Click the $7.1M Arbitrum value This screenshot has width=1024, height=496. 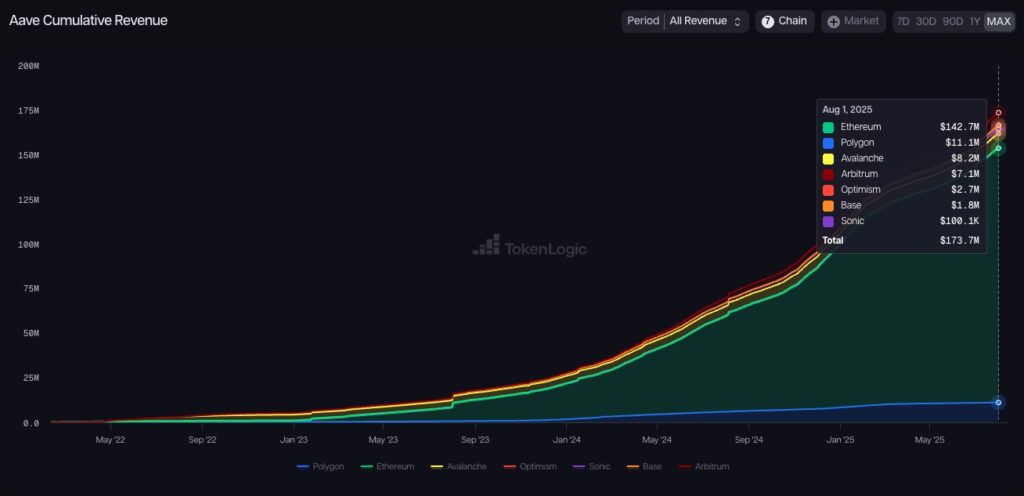tap(965, 174)
